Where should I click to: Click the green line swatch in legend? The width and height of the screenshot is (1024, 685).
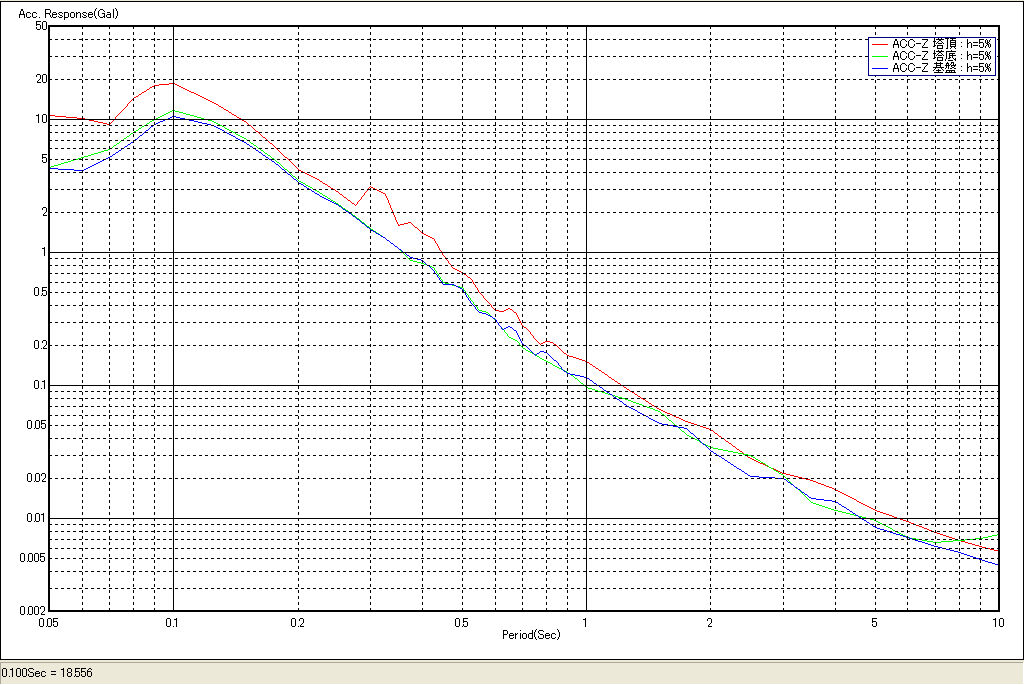click(879, 56)
